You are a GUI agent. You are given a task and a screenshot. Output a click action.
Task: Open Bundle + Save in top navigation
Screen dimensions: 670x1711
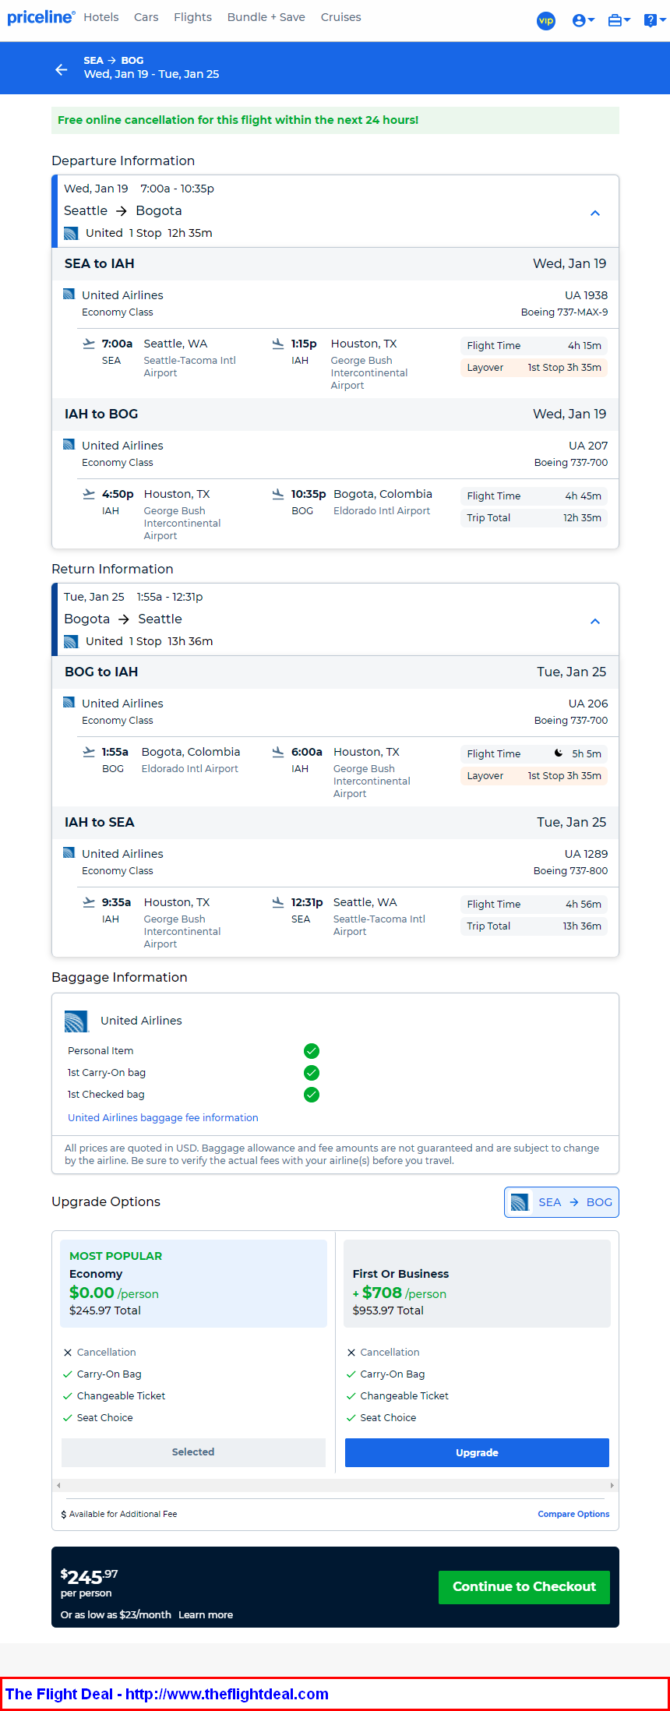(x=266, y=17)
